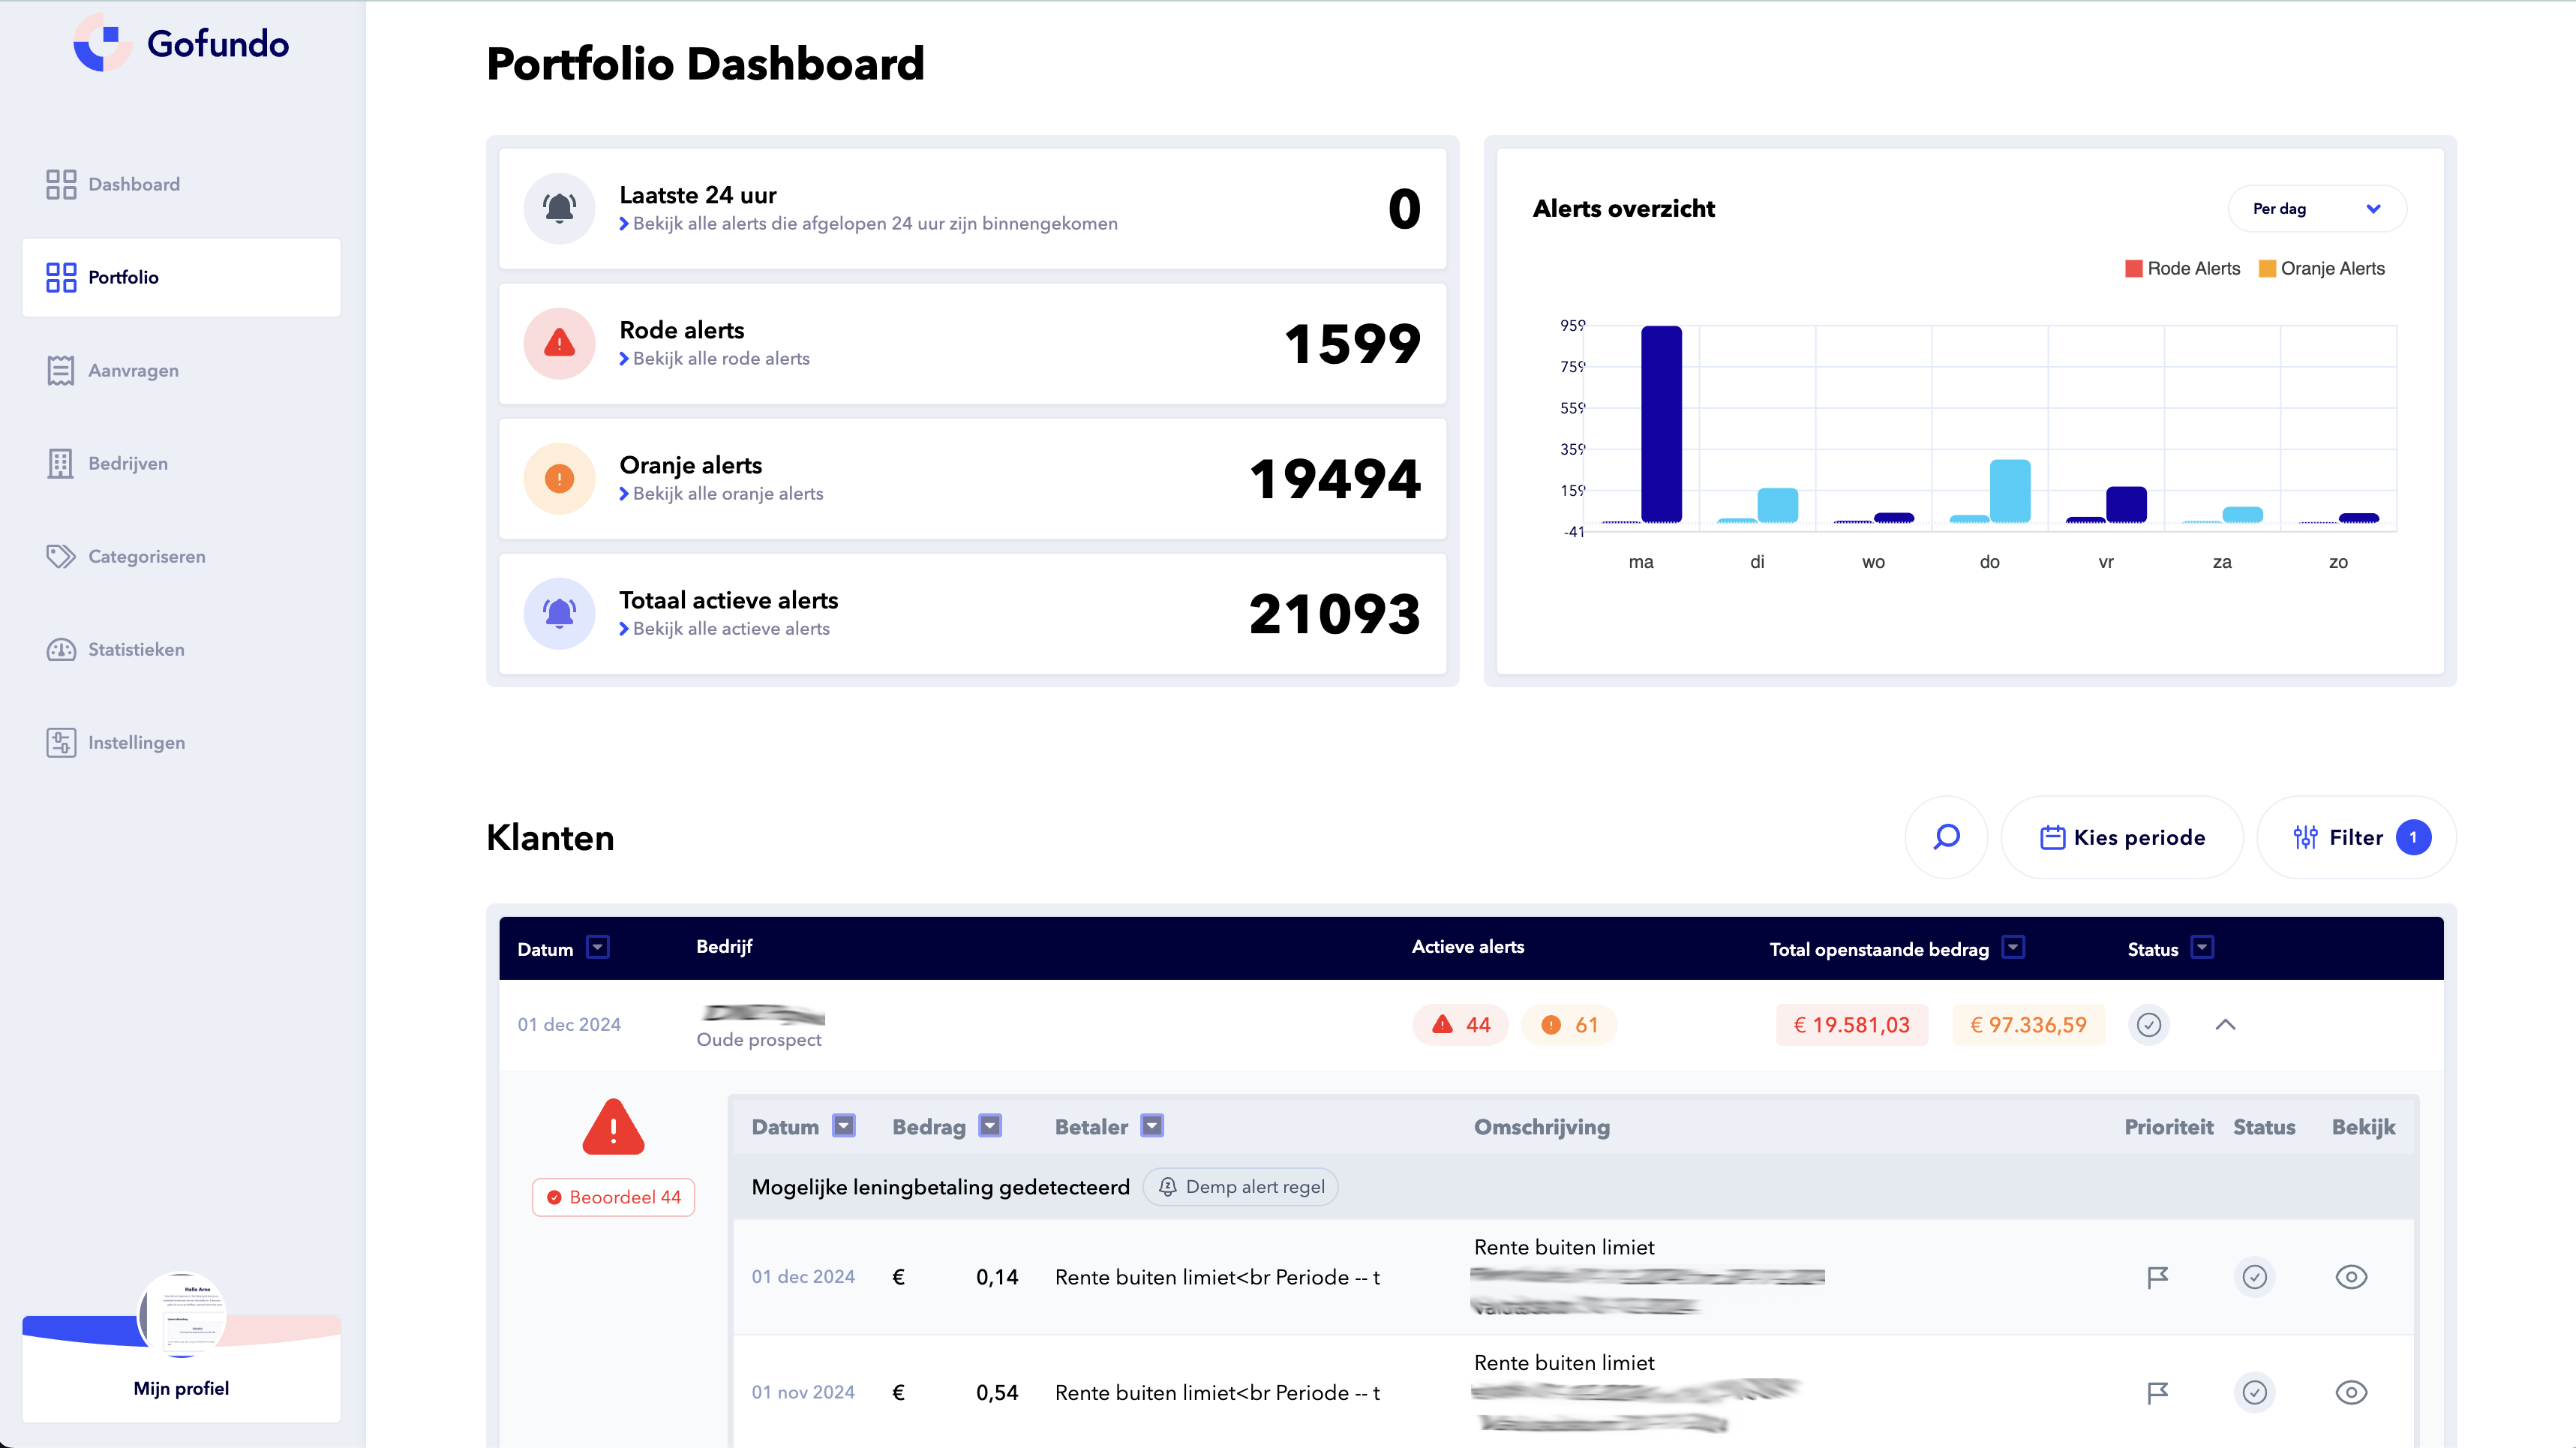The height and width of the screenshot is (1448, 2576).
Task: Open the Total openstaande bedrag sort dropdown
Action: (2013, 947)
